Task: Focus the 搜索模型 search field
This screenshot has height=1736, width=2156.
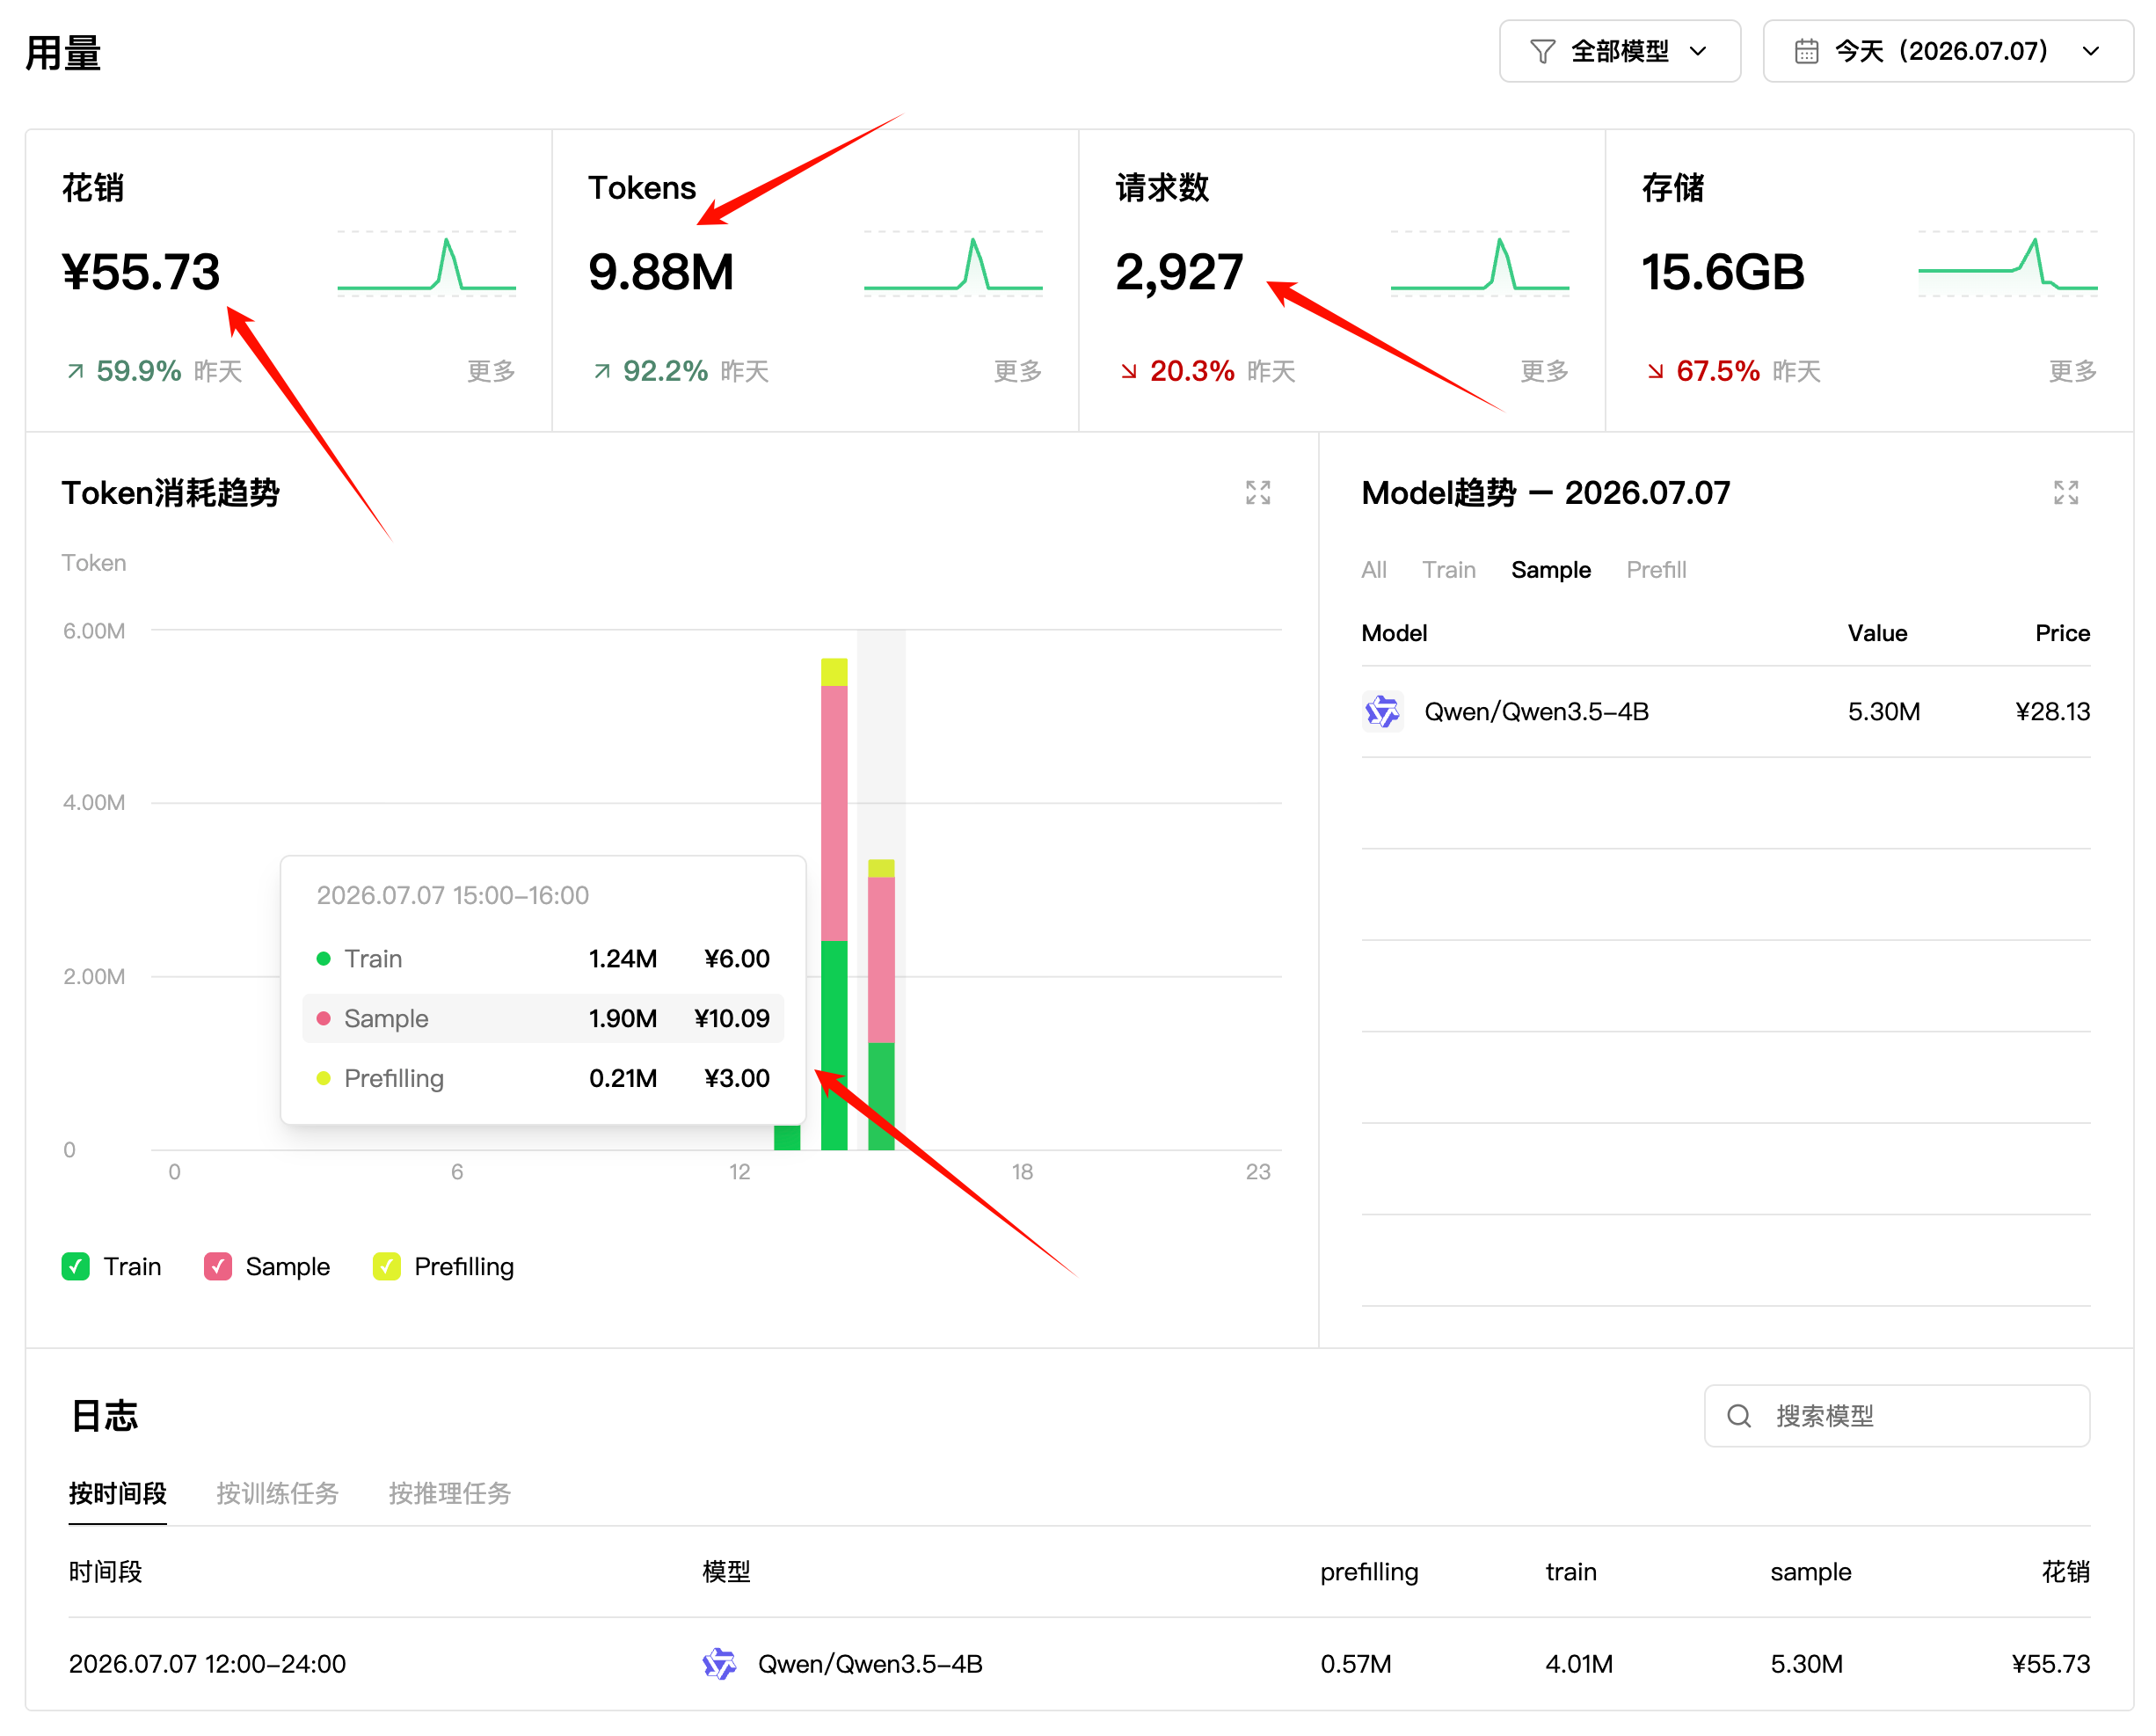Action: point(1897,1415)
